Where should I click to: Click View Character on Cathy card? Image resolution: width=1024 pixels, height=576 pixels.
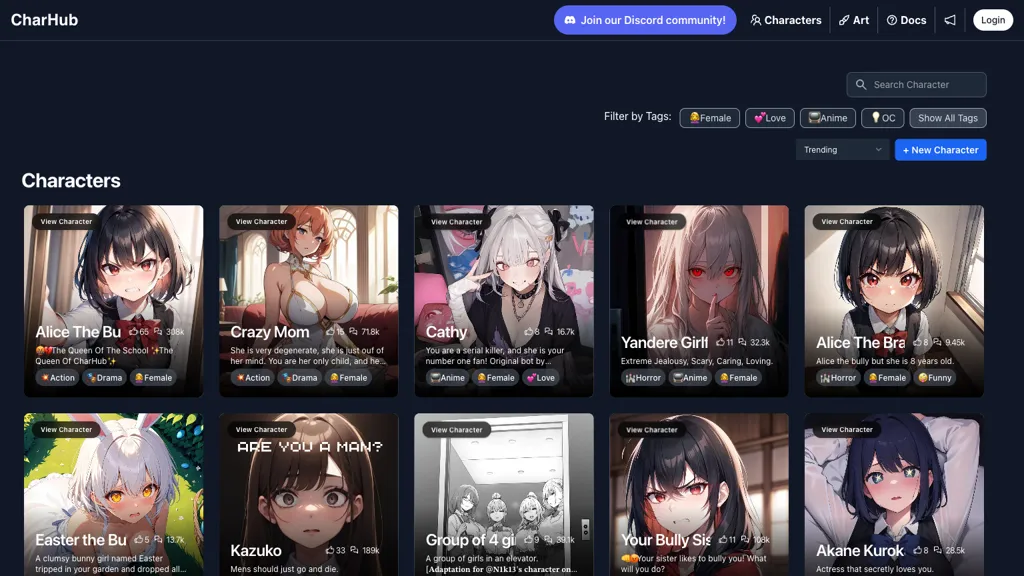(x=456, y=221)
